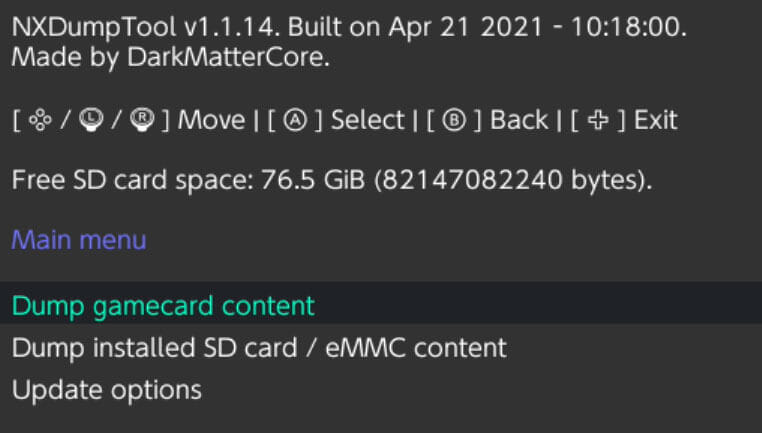
Task: Click the Exit control label
Action: tap(655, 121)
